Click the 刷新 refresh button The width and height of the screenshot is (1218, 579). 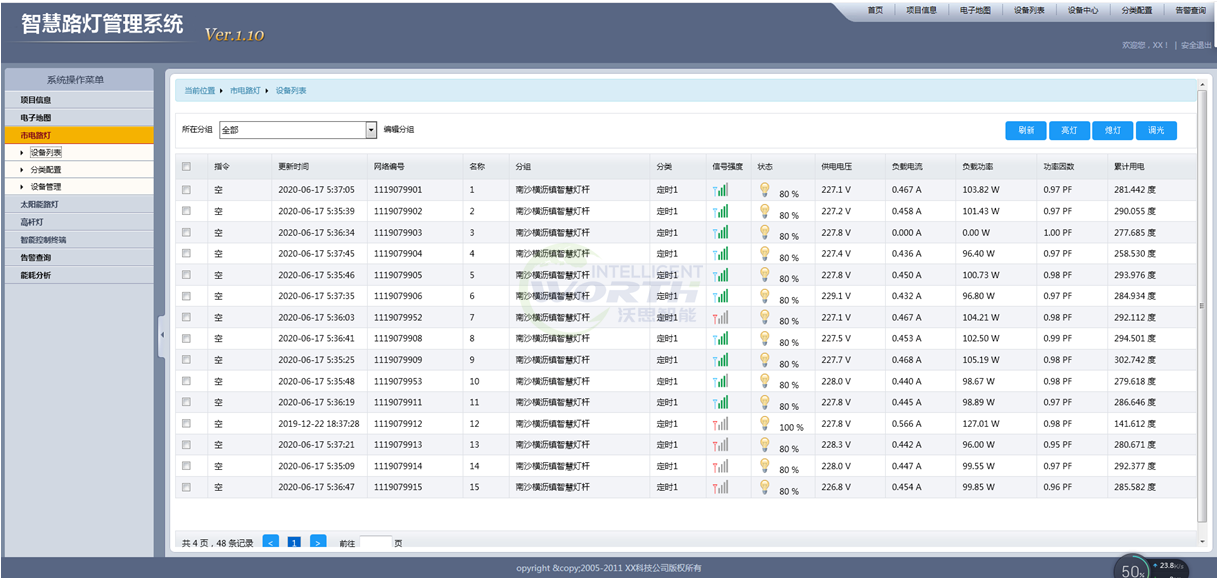(x=1026, y=131)
